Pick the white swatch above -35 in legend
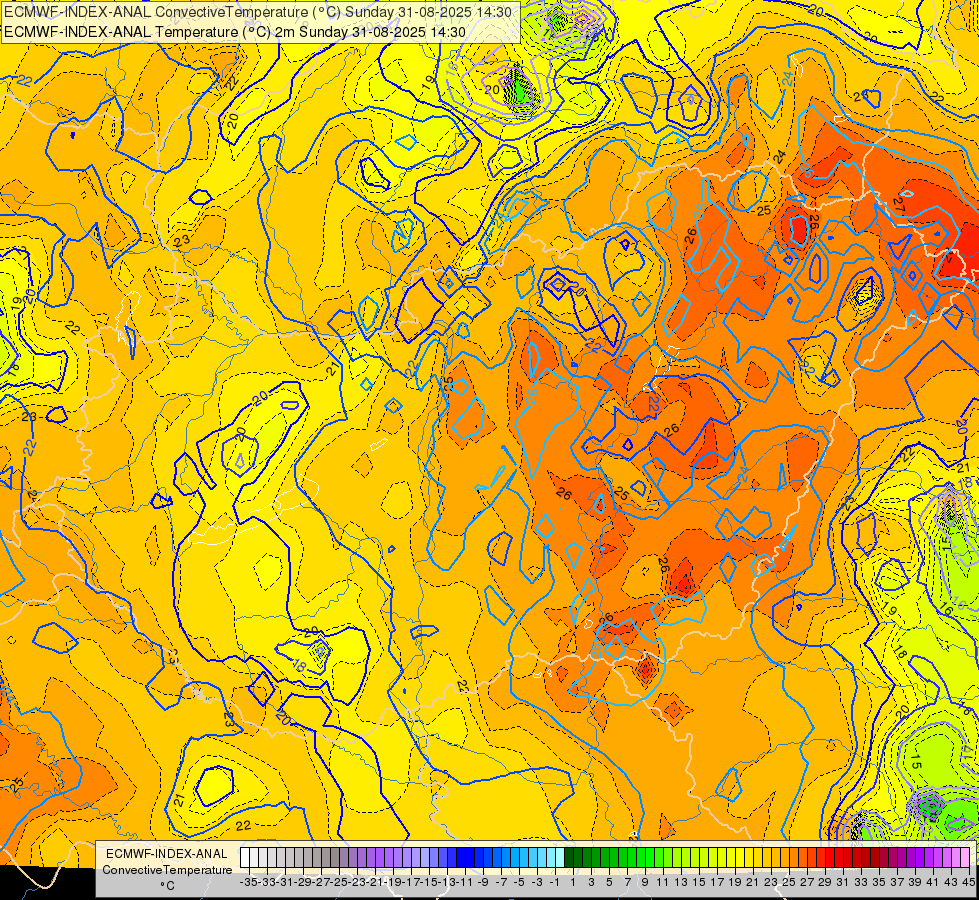This screenshot has width=979, height=900. point(245,857)
